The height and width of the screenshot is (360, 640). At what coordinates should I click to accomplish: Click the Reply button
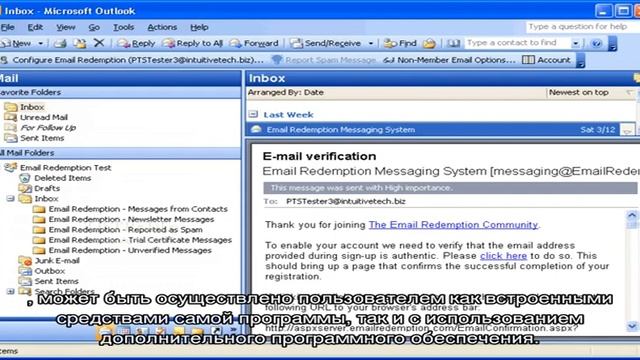136,43
